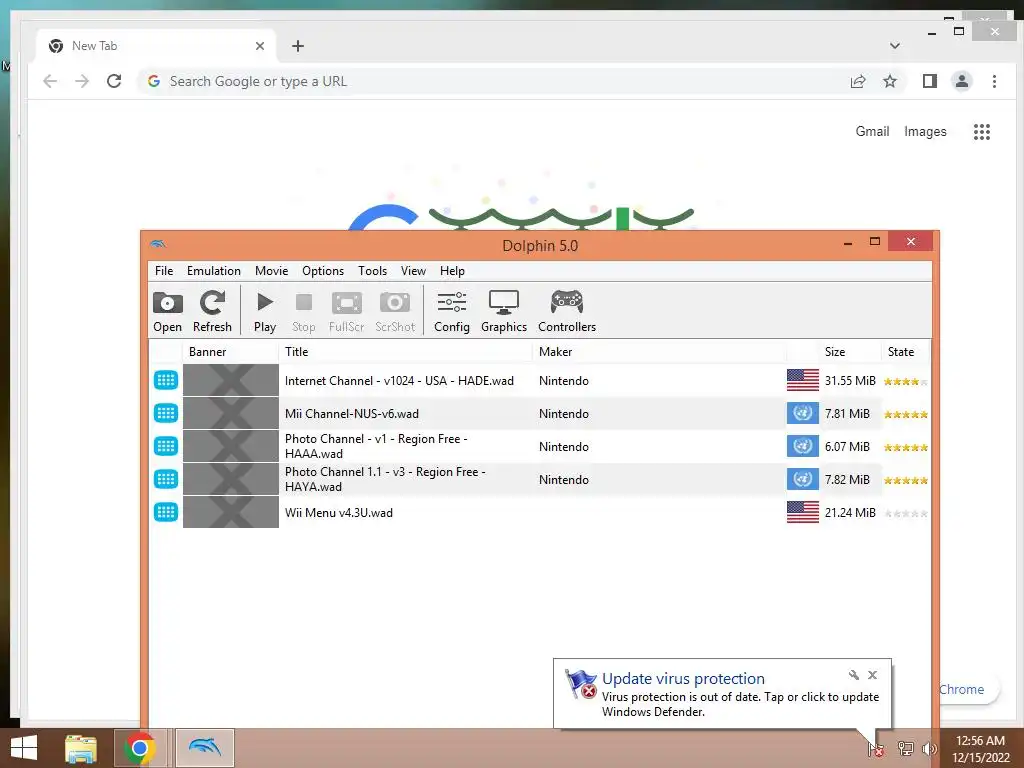Click Chrome back arrow

click(x=50, y=81)
